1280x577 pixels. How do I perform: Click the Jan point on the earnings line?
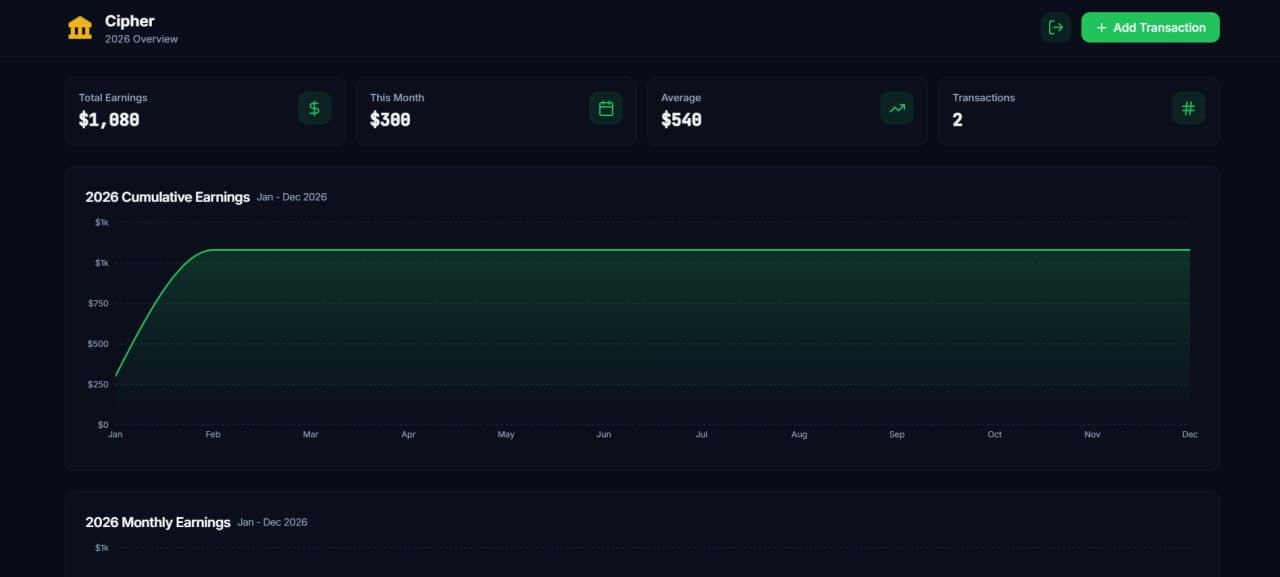coord(116,376)
